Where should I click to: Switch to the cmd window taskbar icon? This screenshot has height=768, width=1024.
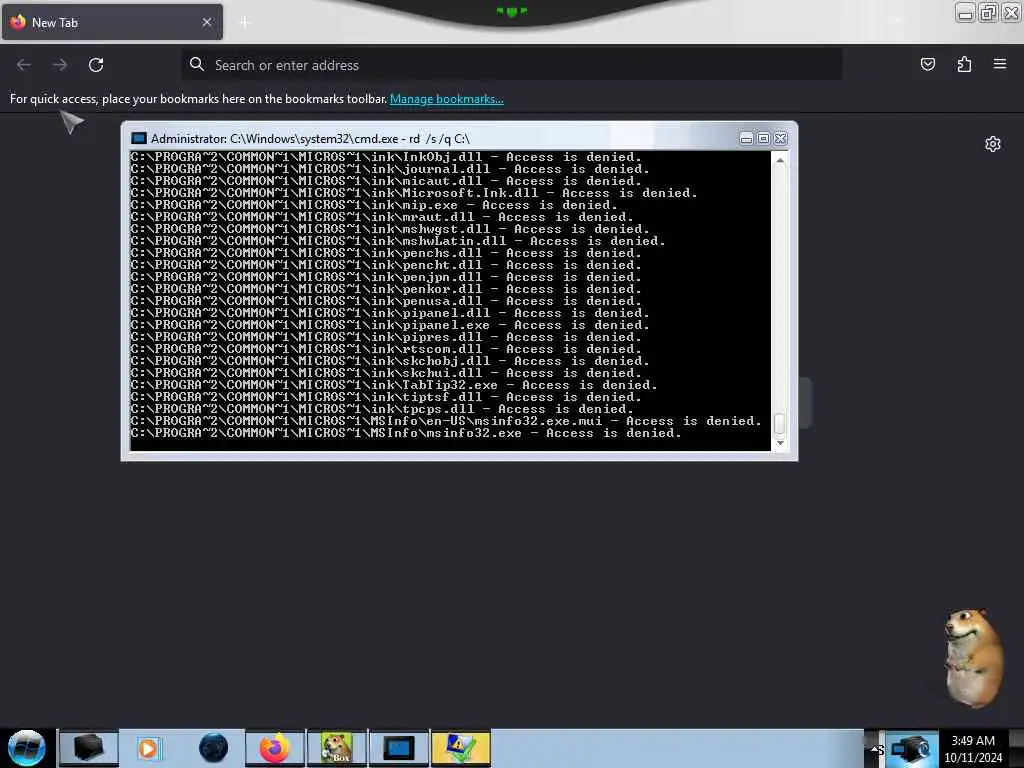coord(398,748)
